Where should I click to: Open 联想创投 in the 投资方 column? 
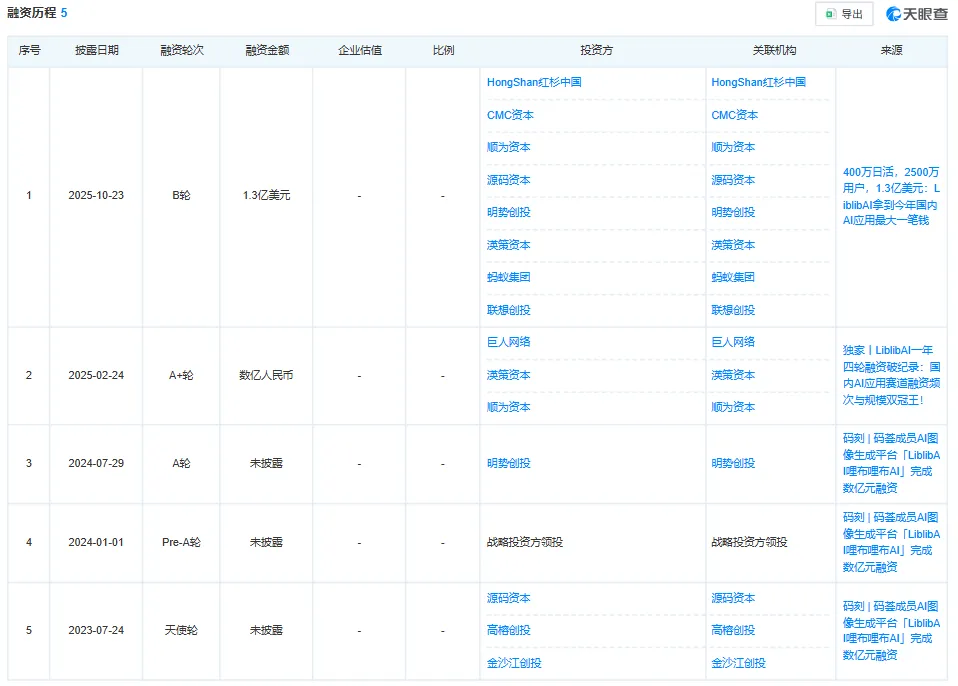click(x=508, y=310)
